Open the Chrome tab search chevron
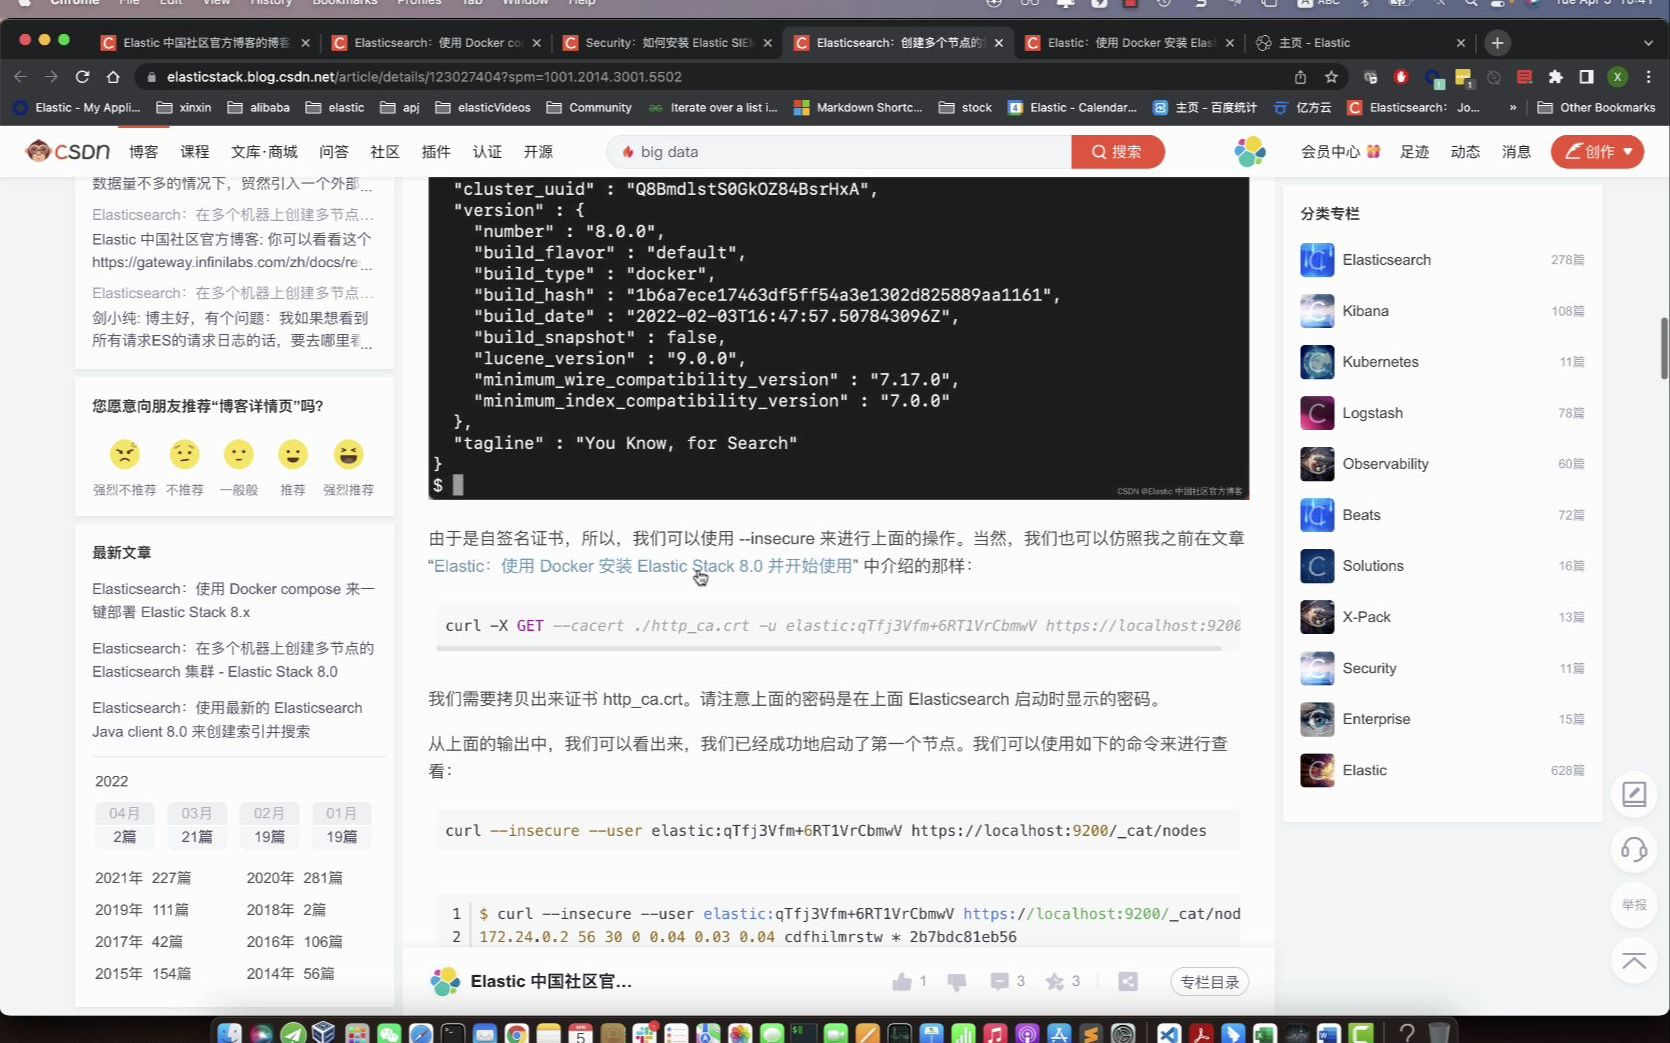 click(x=1648, y=43)
